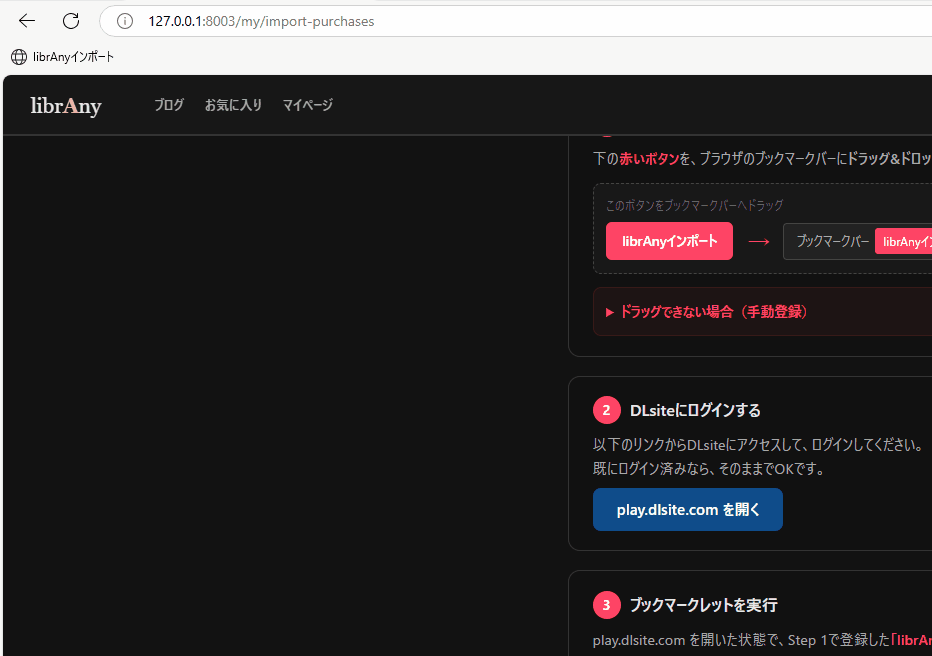This screenshot has height=656, width=932.
Task: Select お気に入り in the navigation bar
Action: coord(233,104)
